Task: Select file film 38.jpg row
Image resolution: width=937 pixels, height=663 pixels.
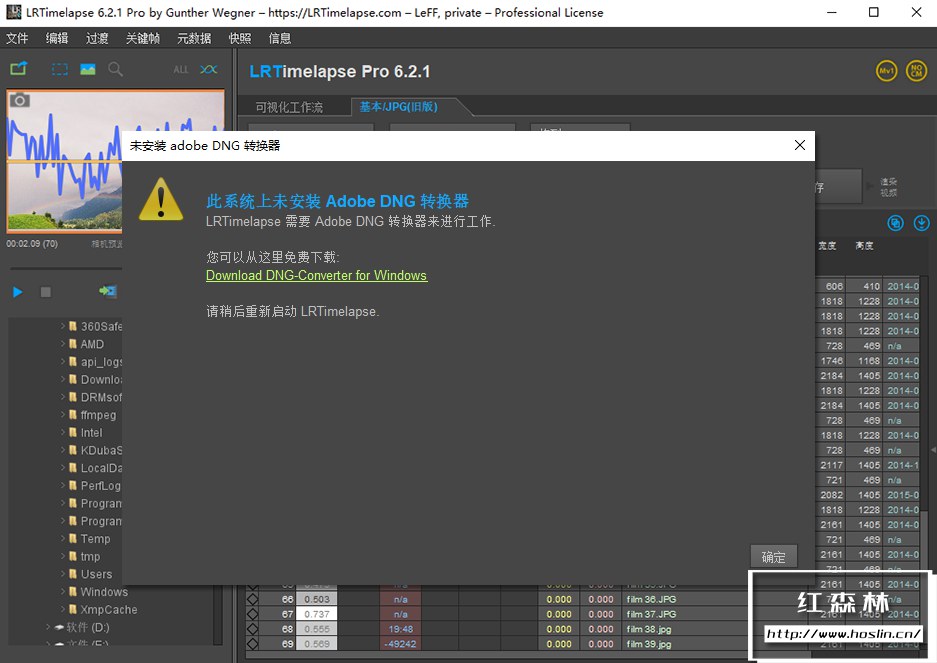Action: click(x=648, y=629)
